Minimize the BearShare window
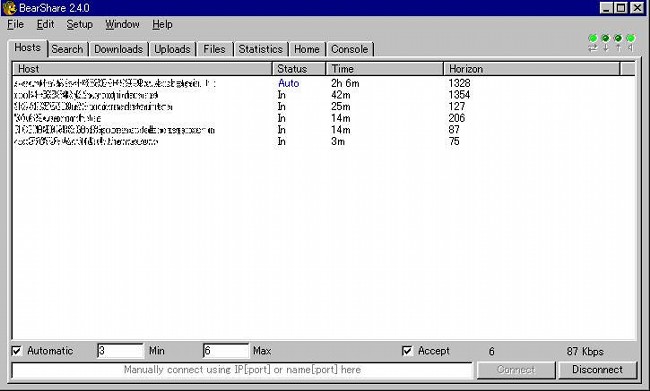The height and width of the screenshot is (391, 650). tap(606, 8)
